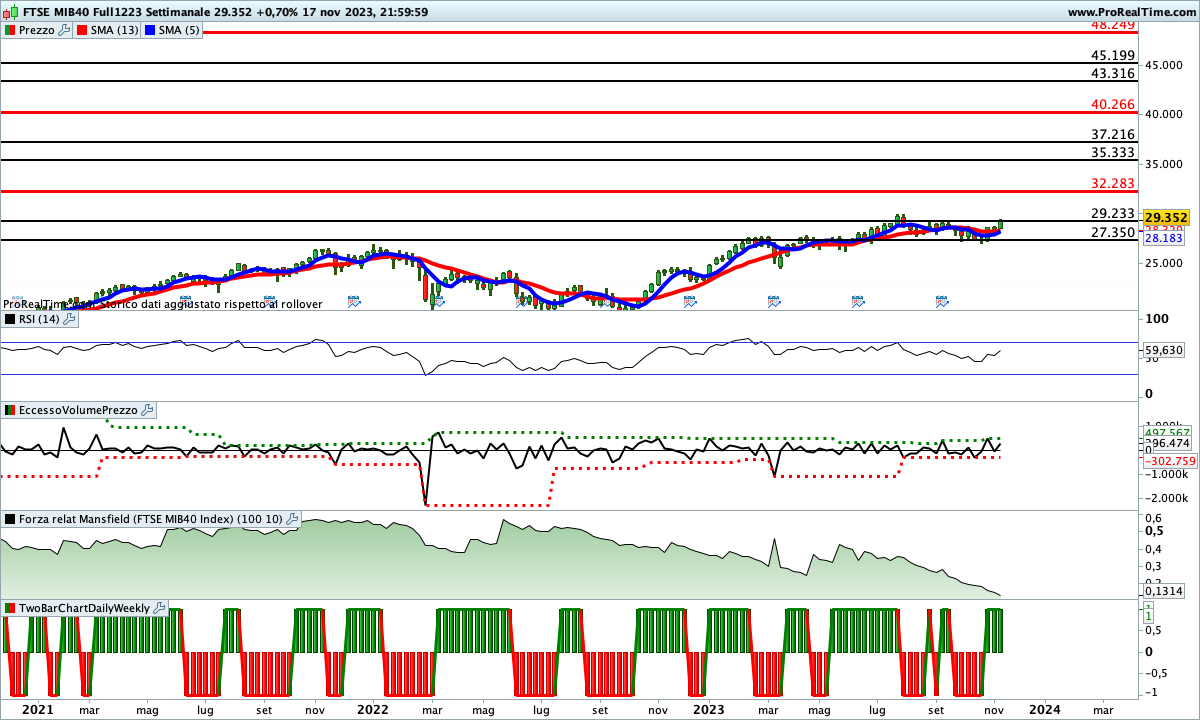Select the SMA (13) indicator label

pyautogui.click(x=114, y=30)
